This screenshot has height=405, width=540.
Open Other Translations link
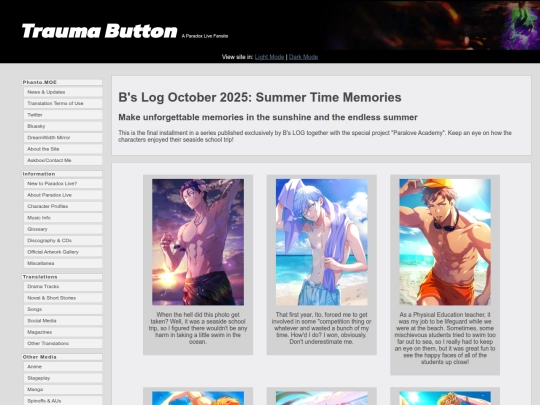[63, 343]
